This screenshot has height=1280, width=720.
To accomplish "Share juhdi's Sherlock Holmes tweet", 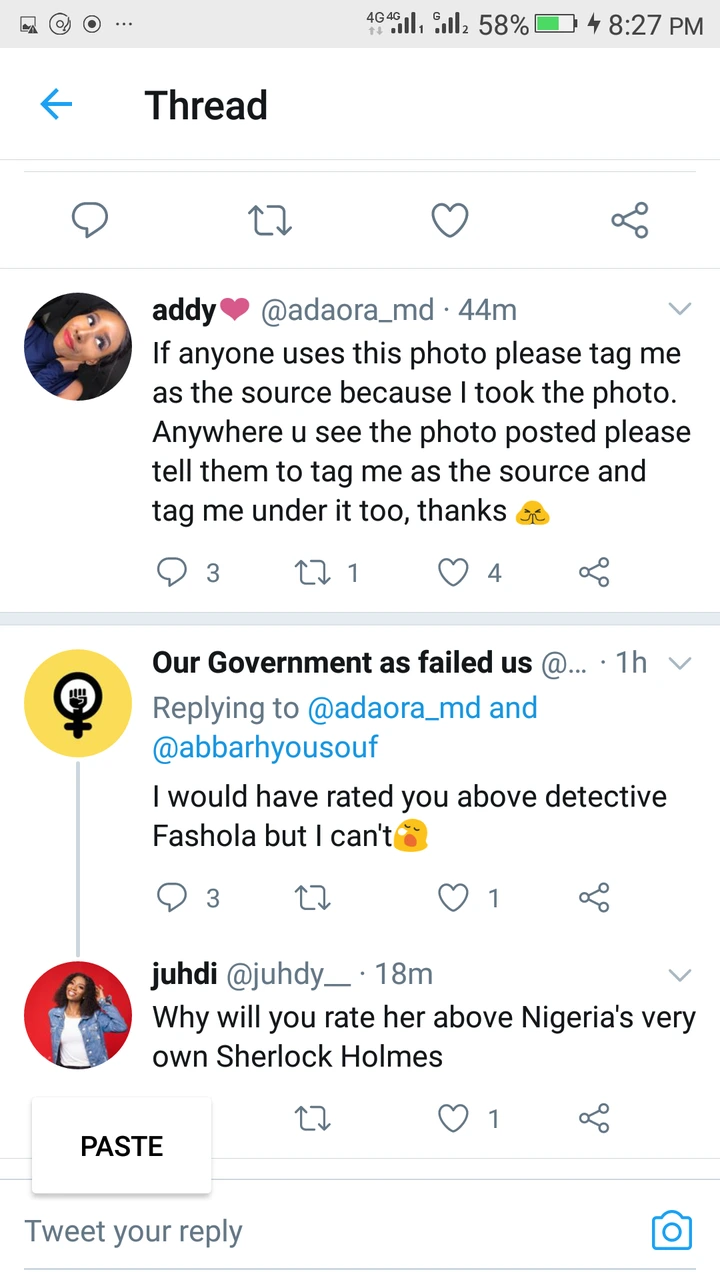I will tap(594, 1118).
